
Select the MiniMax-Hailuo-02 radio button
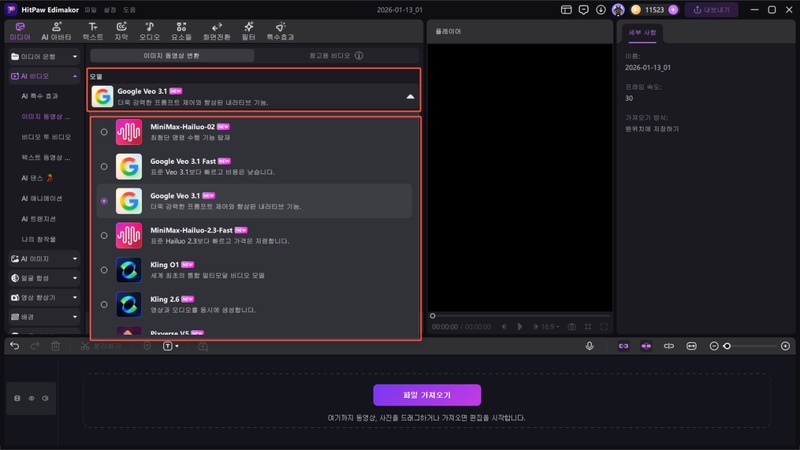point(104,132)
